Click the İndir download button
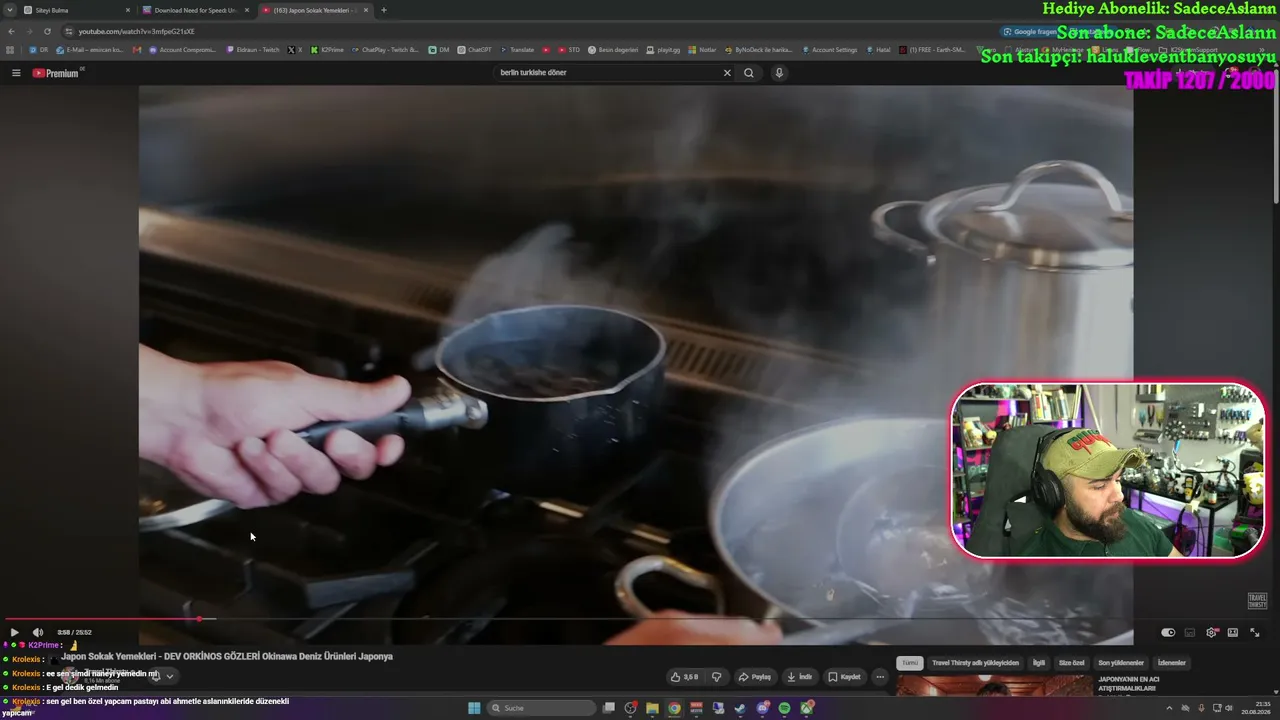This screenshot has height=720, width=1280. [x=800, y=677]
